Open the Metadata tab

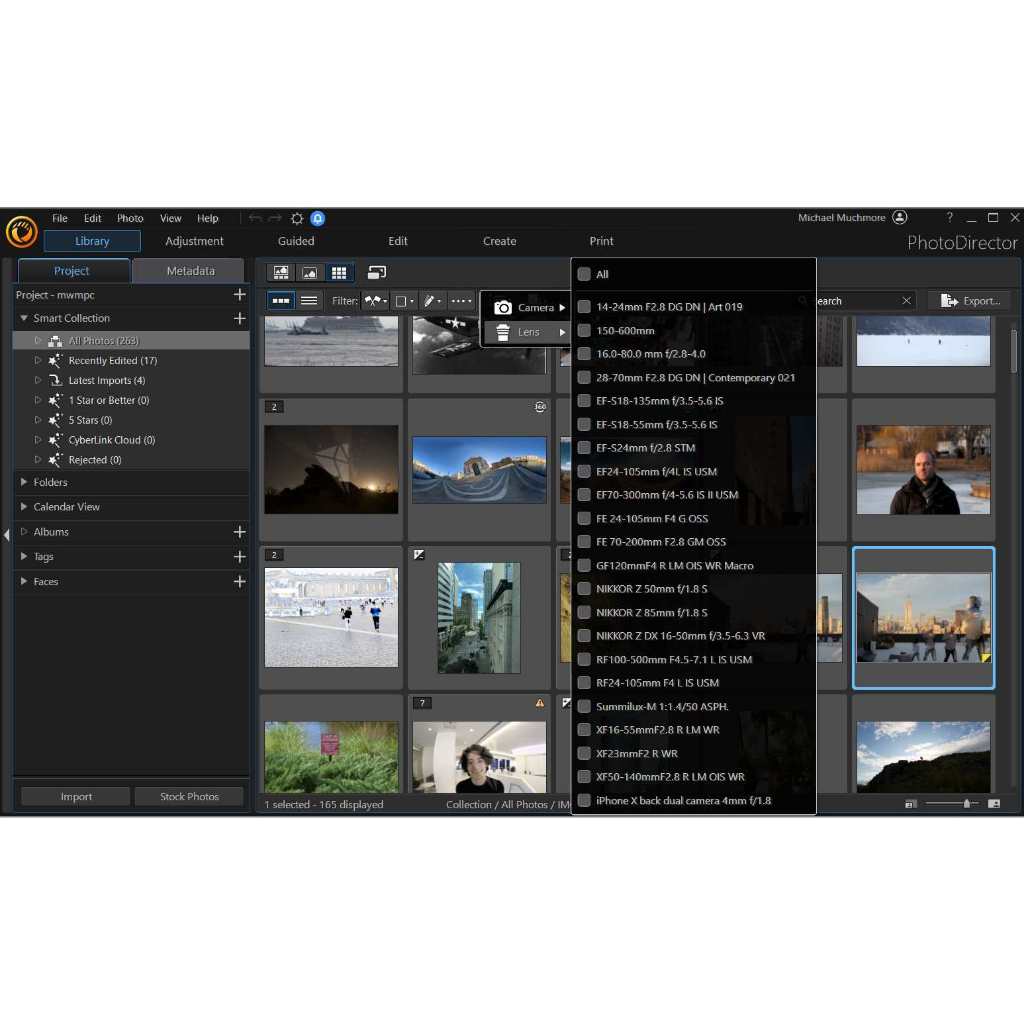[190, 271]
